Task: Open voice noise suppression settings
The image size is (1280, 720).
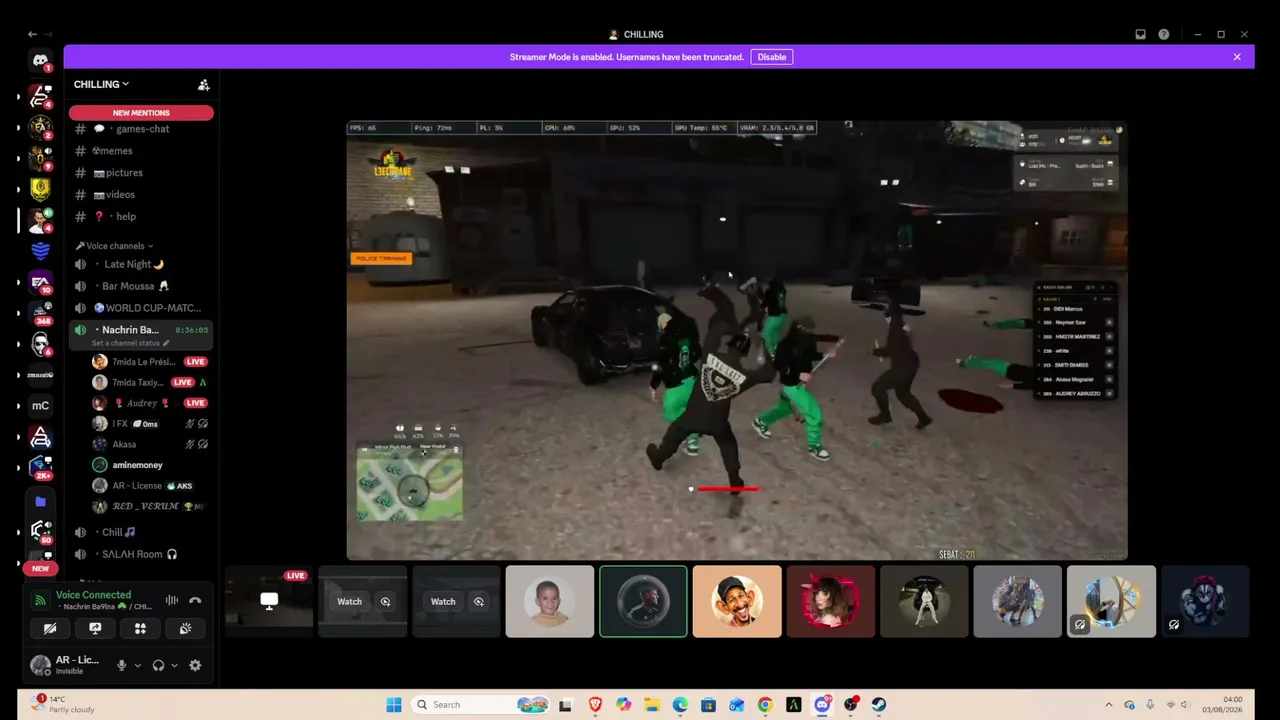Action: [x=172, y=600]
